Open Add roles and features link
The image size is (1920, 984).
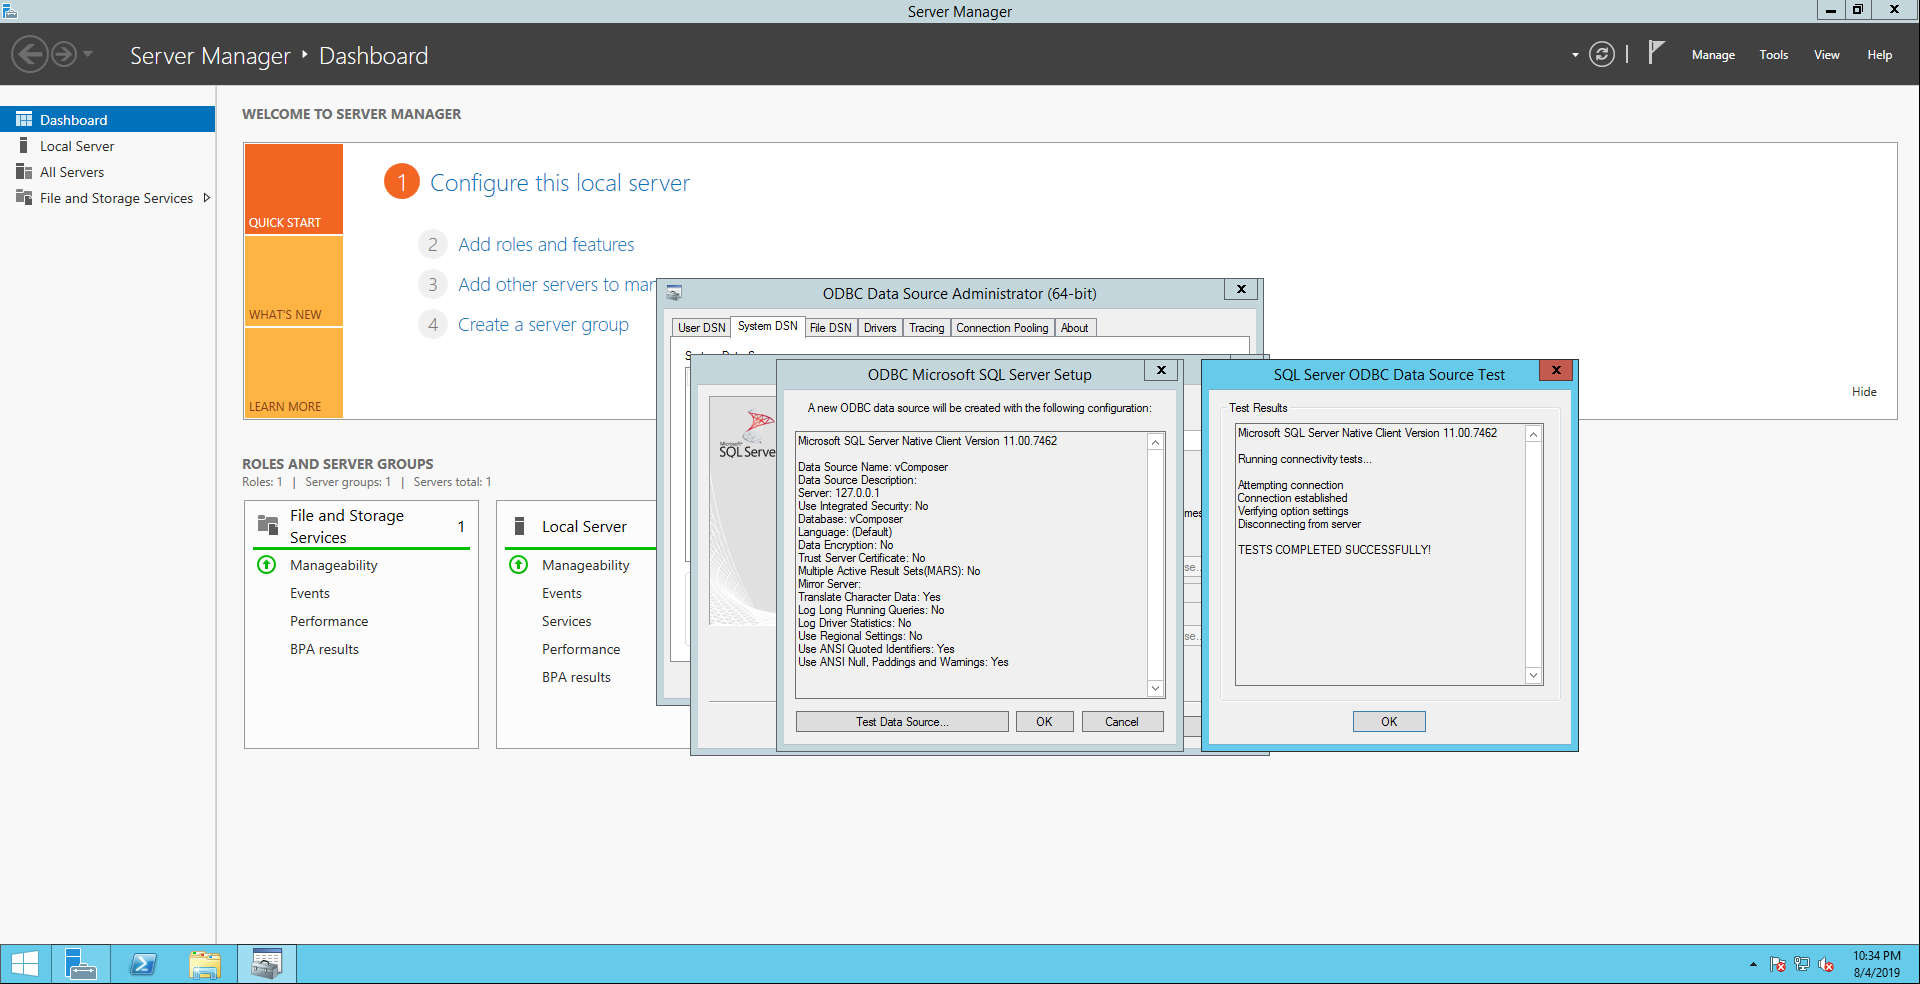pyautogui.click(x=546, y=245)
